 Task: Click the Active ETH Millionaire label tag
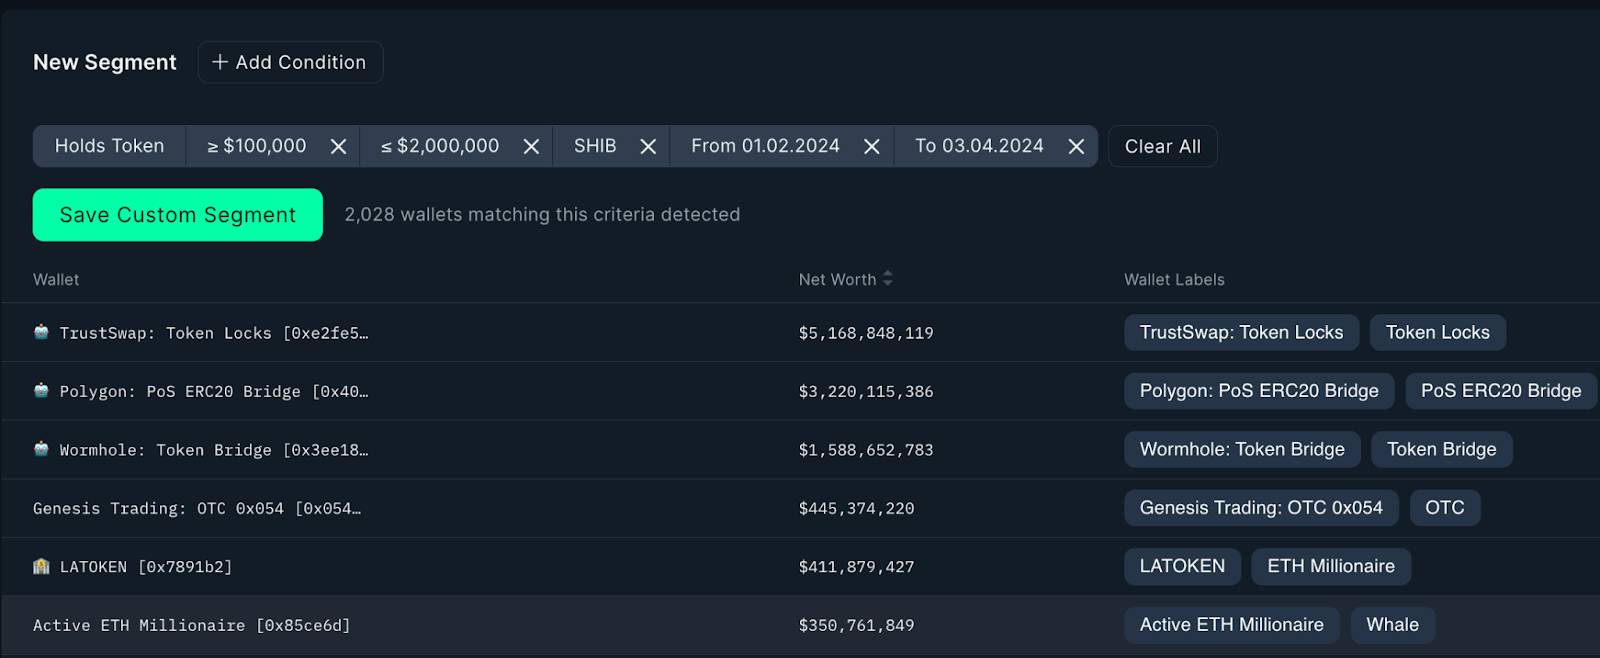tap(1231, 624)
